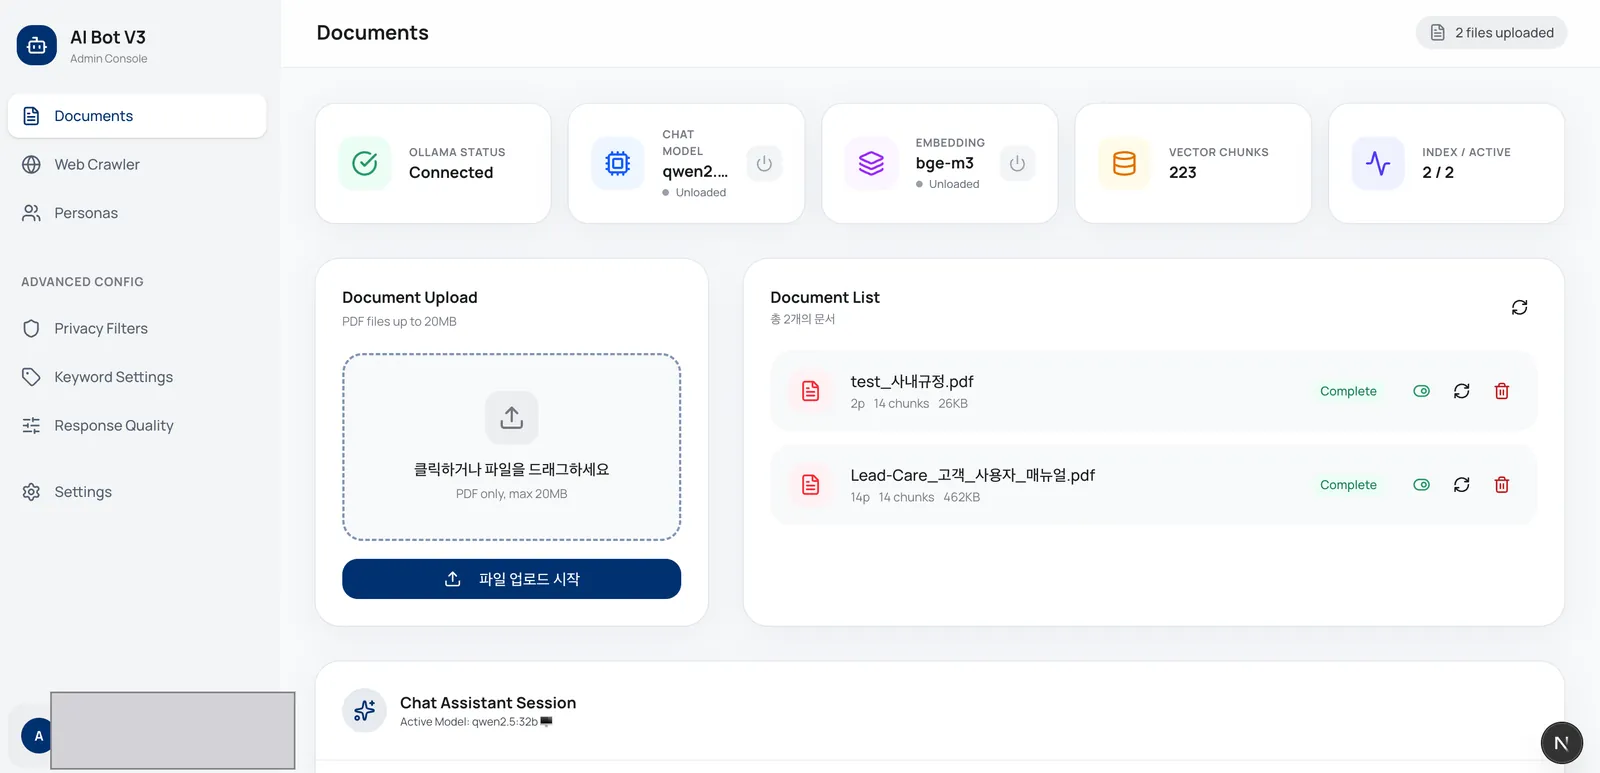Toggle visibility of Lead-Care manual PDF

click(x=1421, y=485)
